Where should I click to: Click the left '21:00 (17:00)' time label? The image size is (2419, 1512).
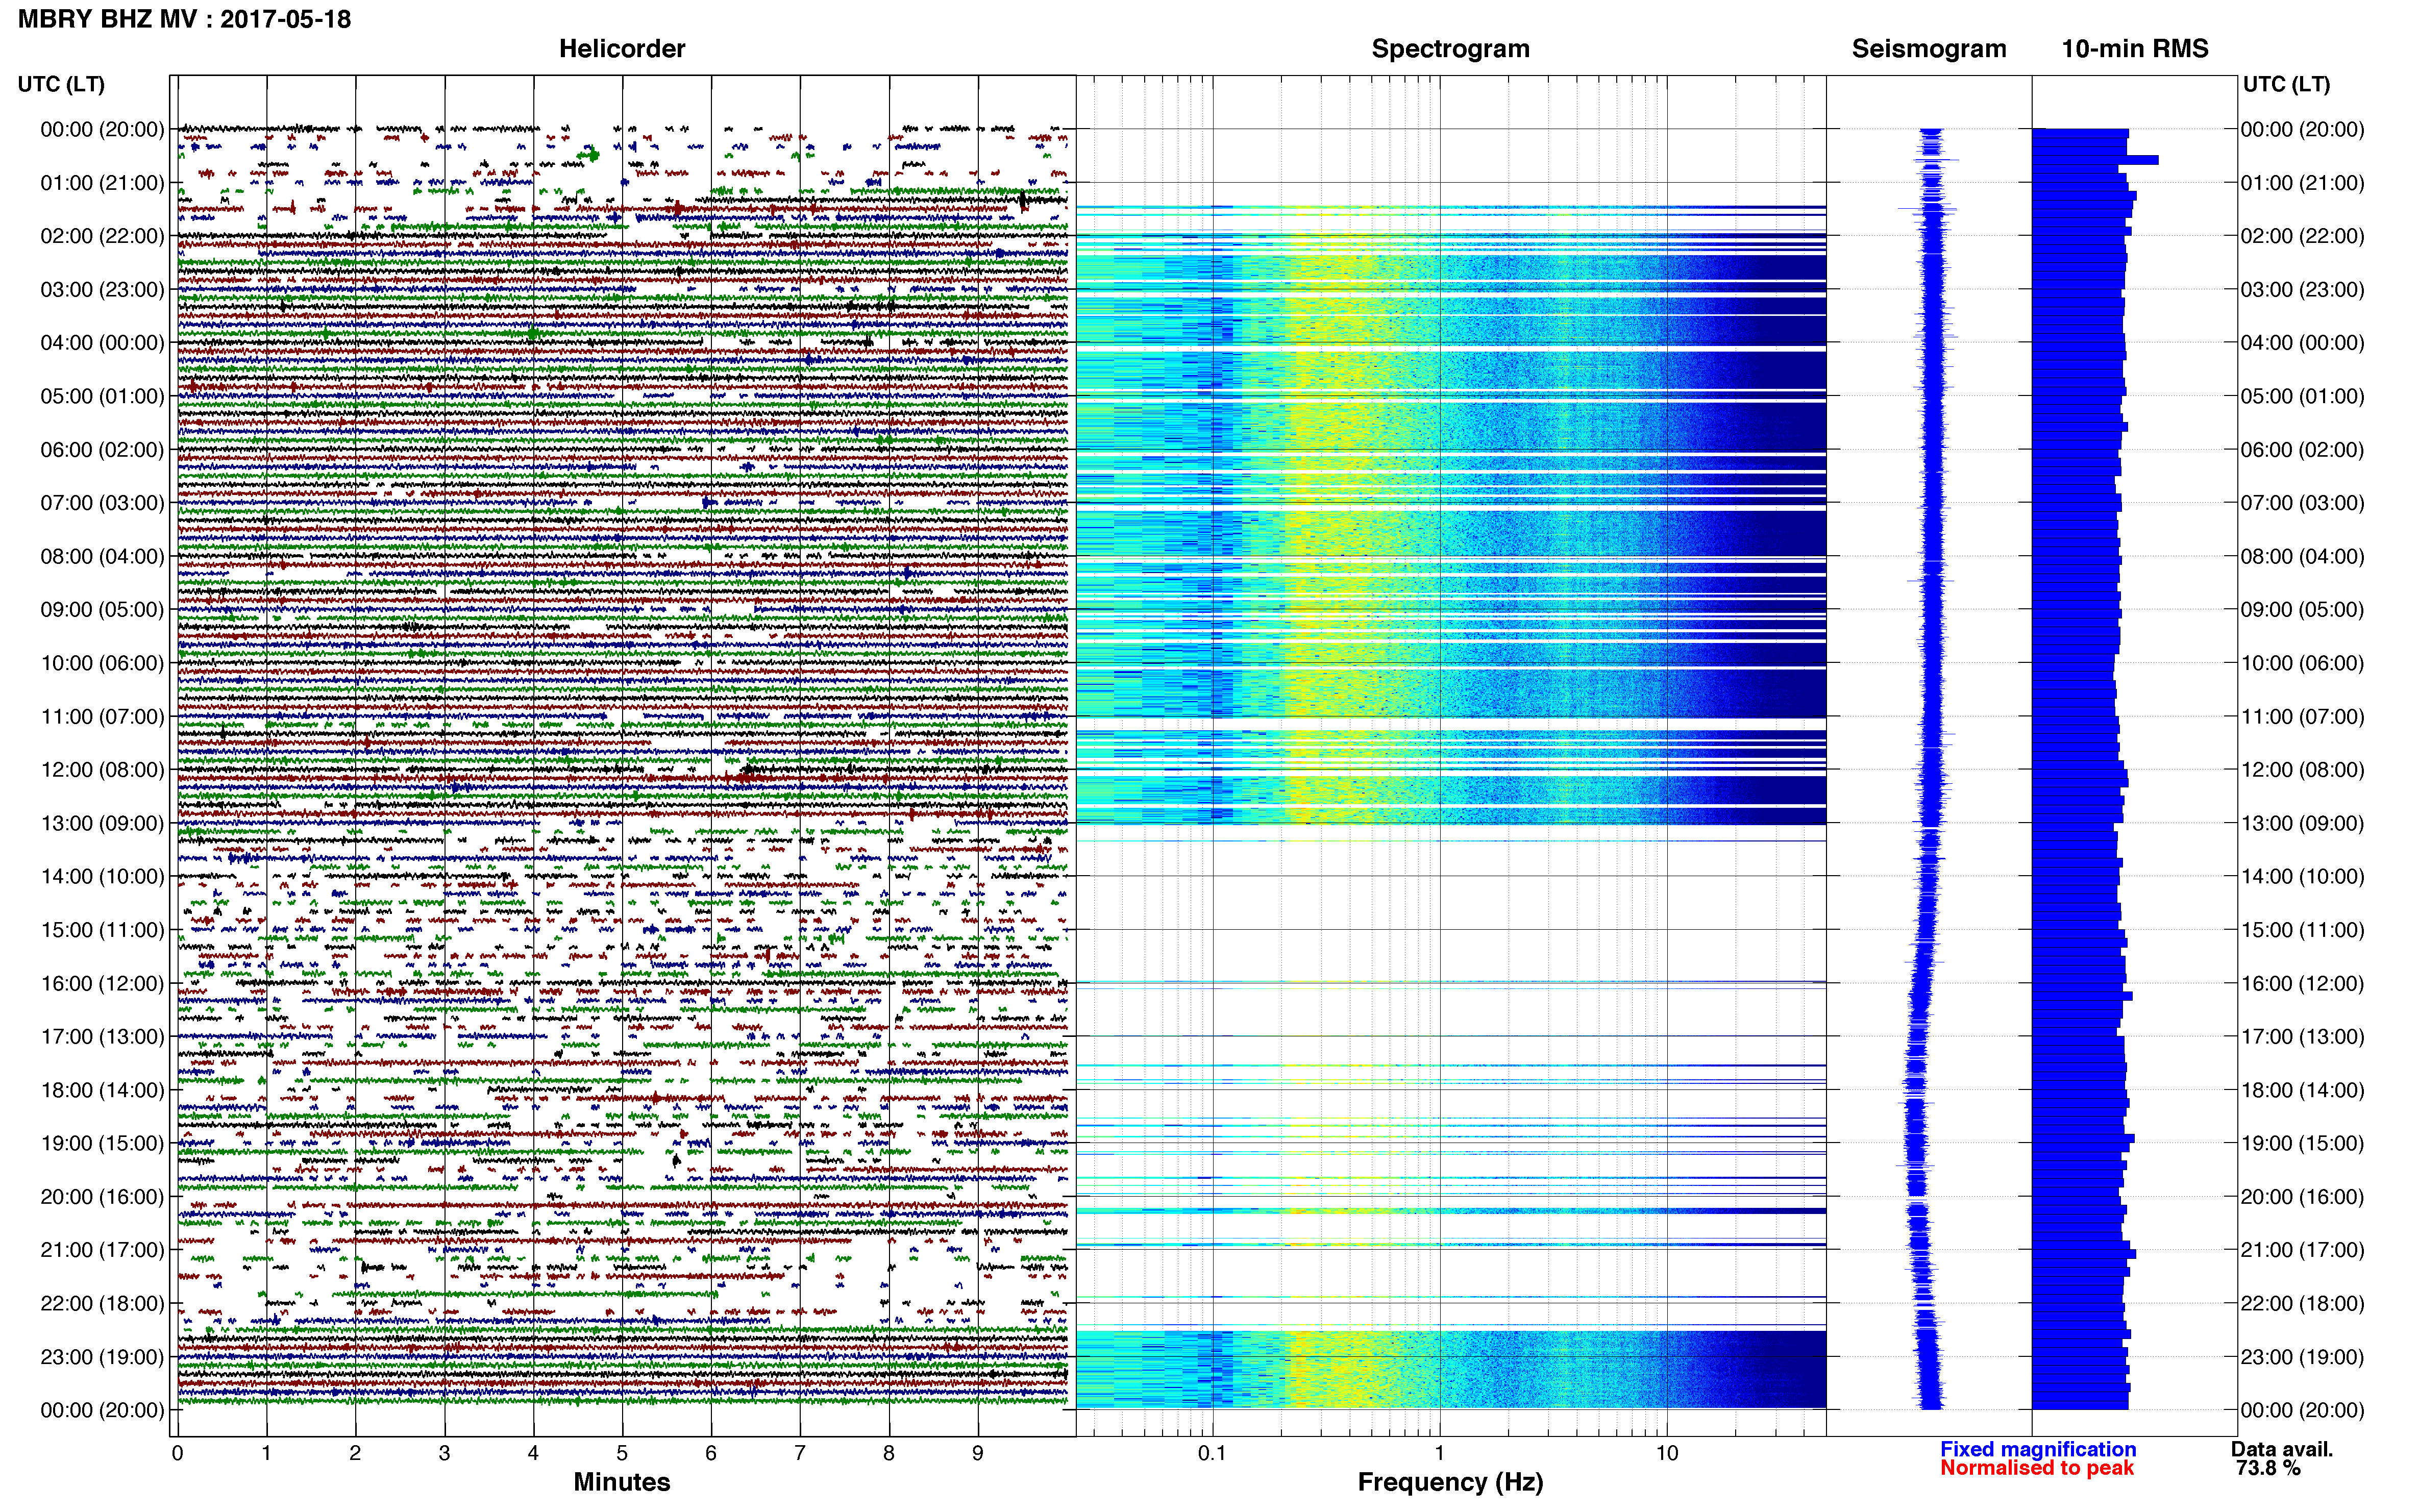(x=102, y=1250)
